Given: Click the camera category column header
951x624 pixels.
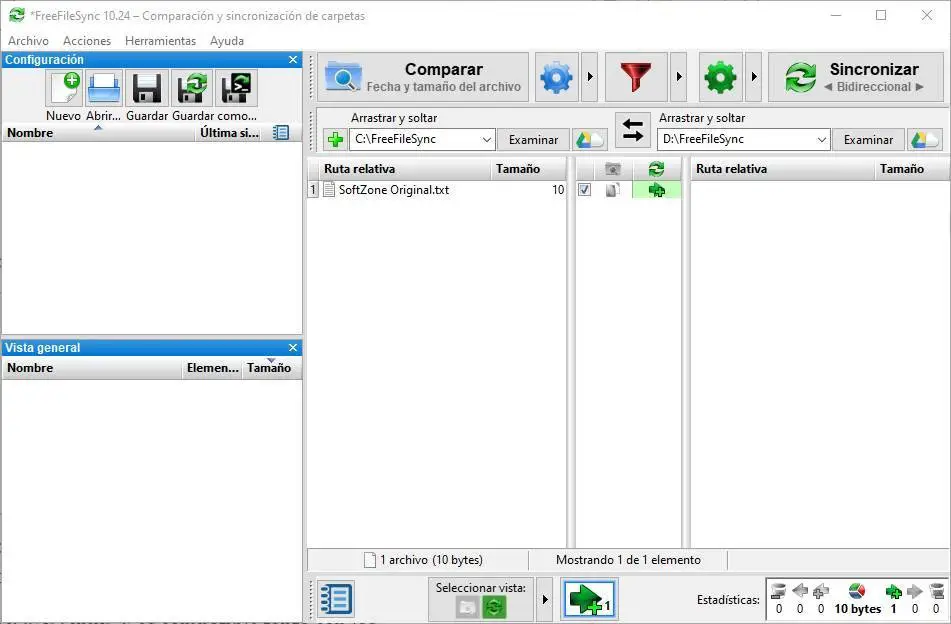Looking at the screenshot, I should pyautogui.click(x=613, y=169).
